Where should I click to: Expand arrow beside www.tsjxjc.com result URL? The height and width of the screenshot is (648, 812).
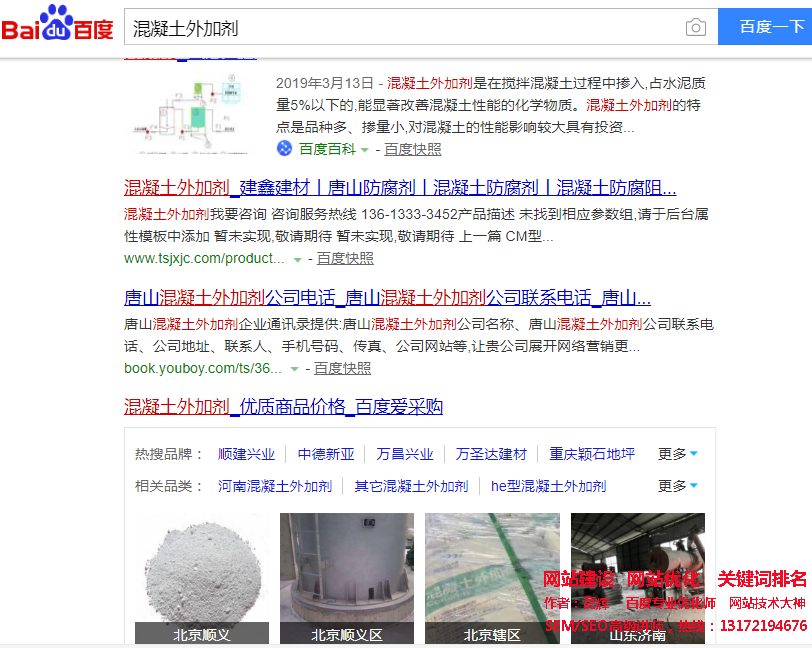point(298,259)
